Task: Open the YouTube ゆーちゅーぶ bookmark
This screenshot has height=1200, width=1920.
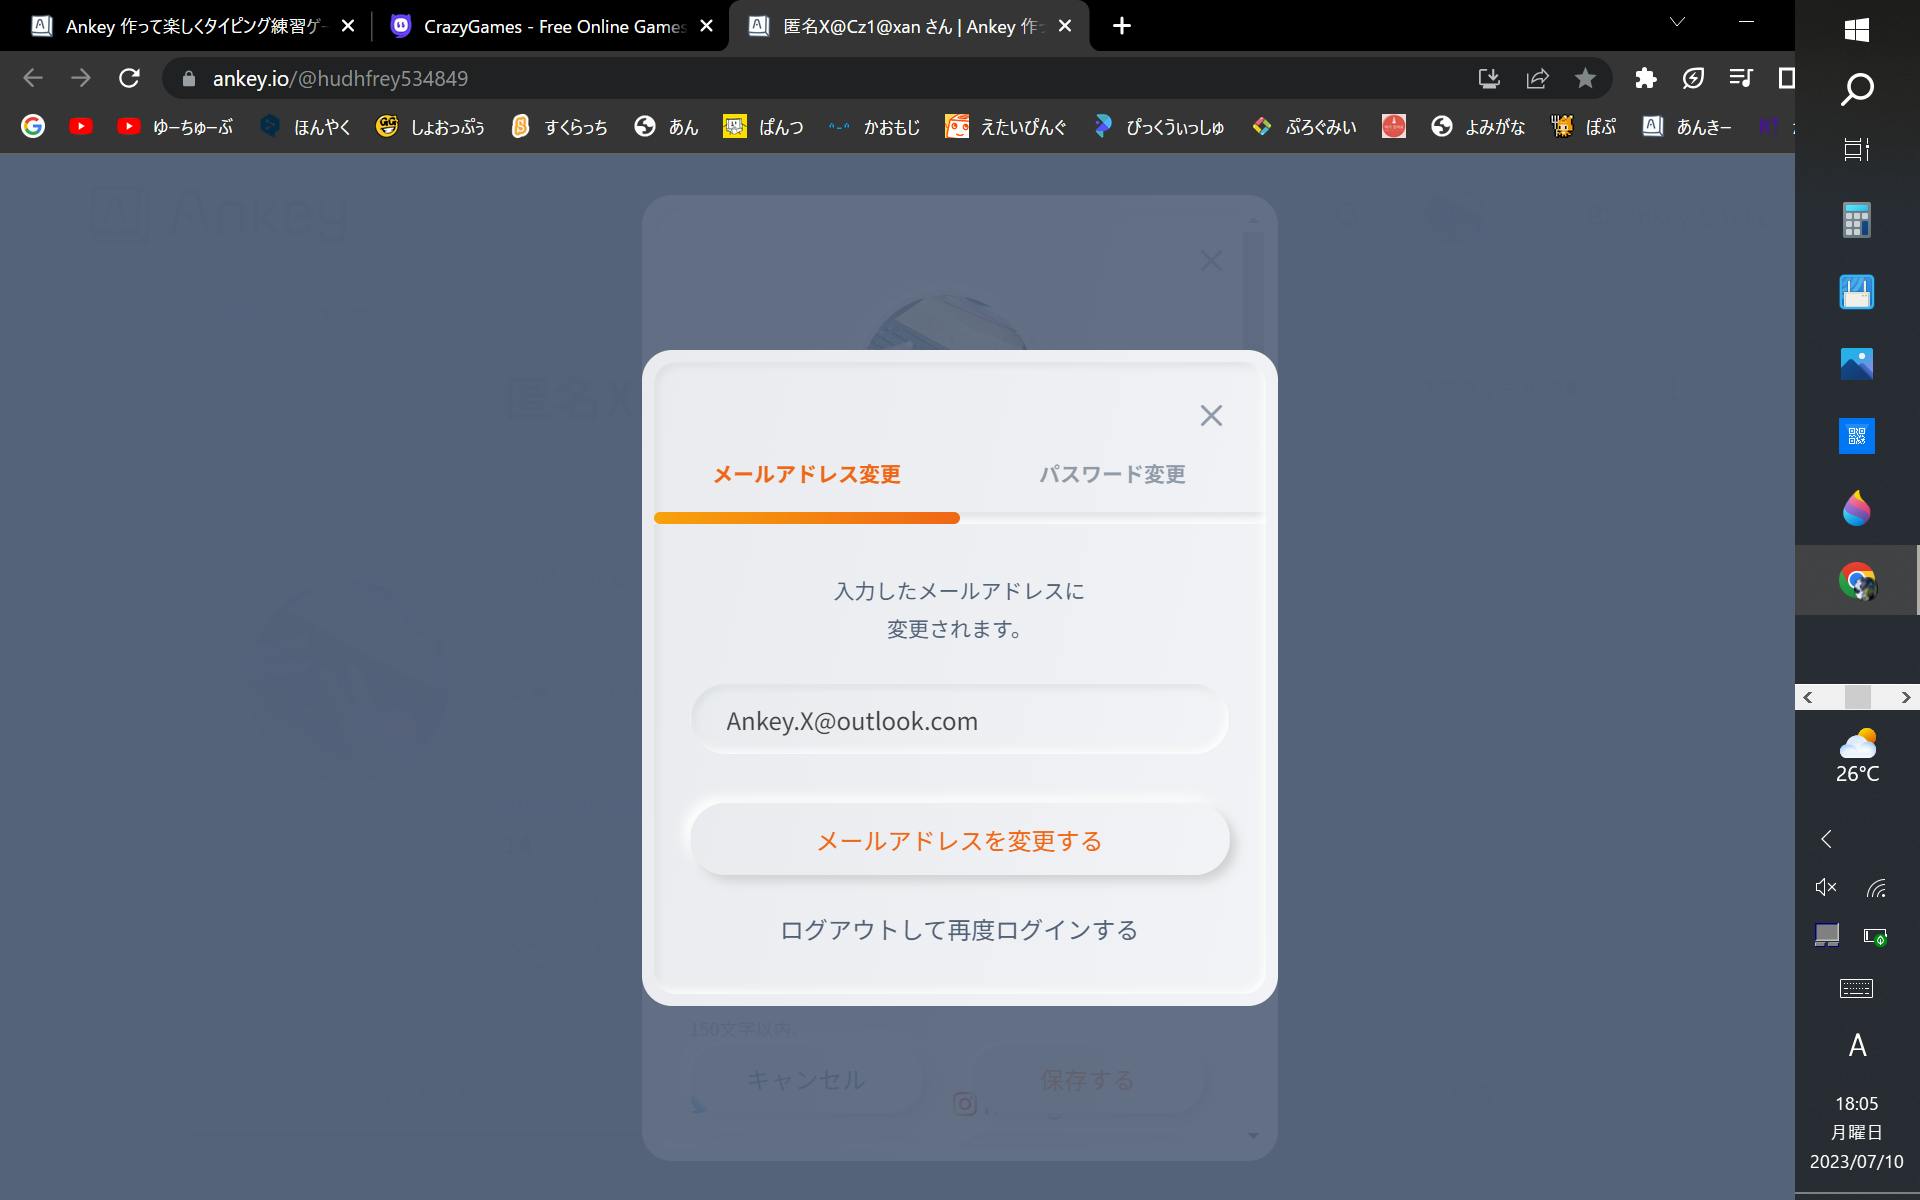Action: pyautogui.click(x=175, y=127)
